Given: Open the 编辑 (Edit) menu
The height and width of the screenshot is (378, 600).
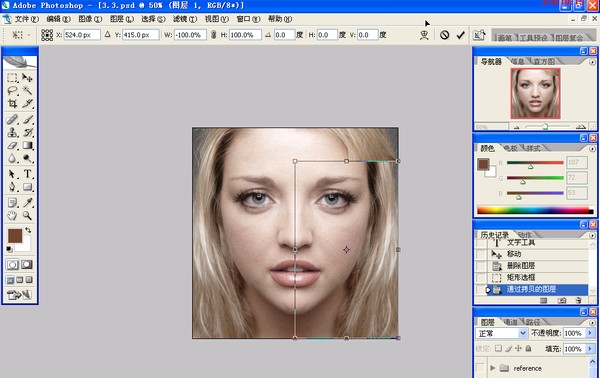Looking at the screenshot, I should pos(58,19).
